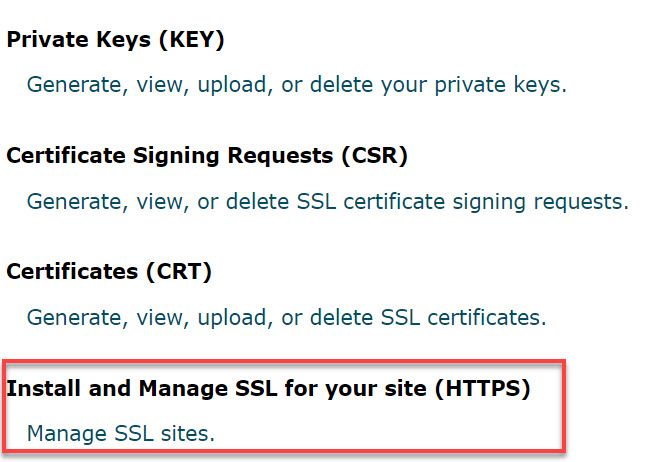670x462 pixels.
Task: Click "Generate, view, upload, or delete SSL certificates" link
Action: click(x=286, y=317)
